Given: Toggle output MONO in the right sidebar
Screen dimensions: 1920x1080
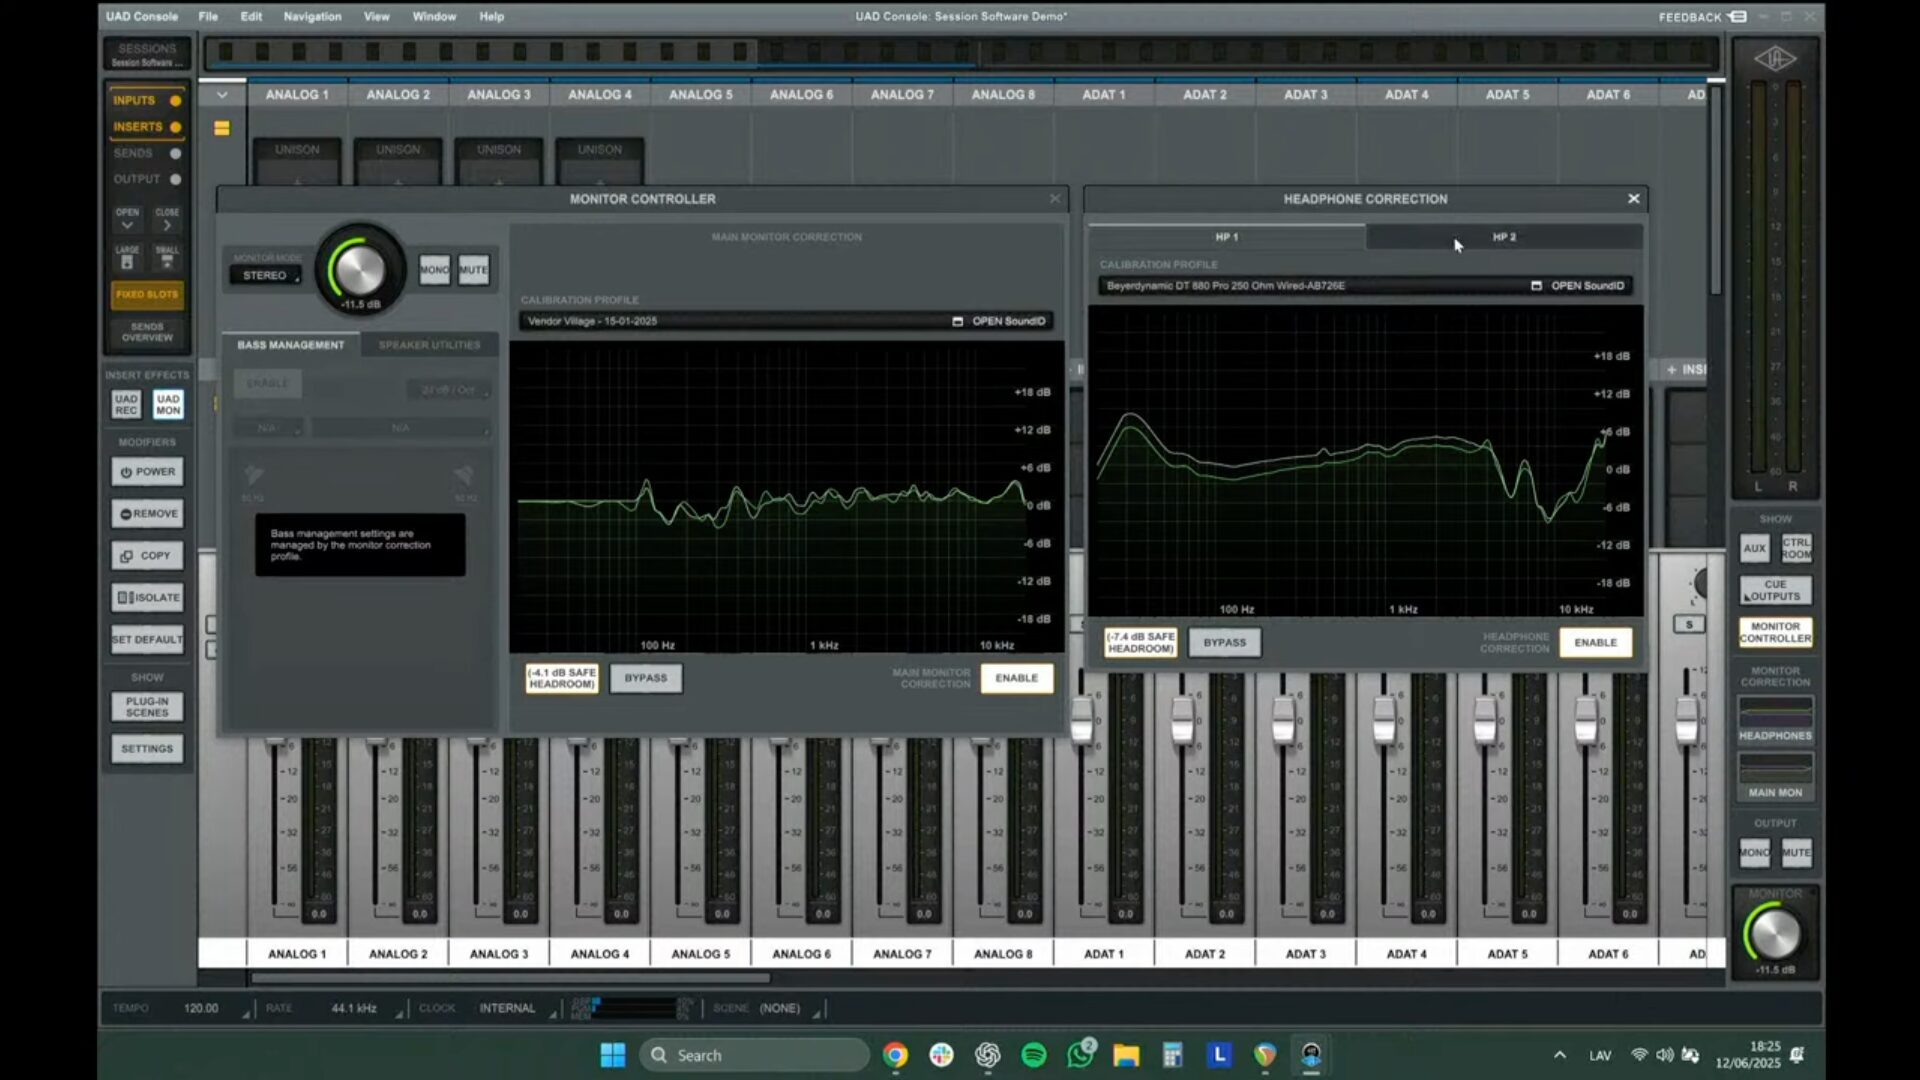Looking at the screenshot, I should point(1754,853).
